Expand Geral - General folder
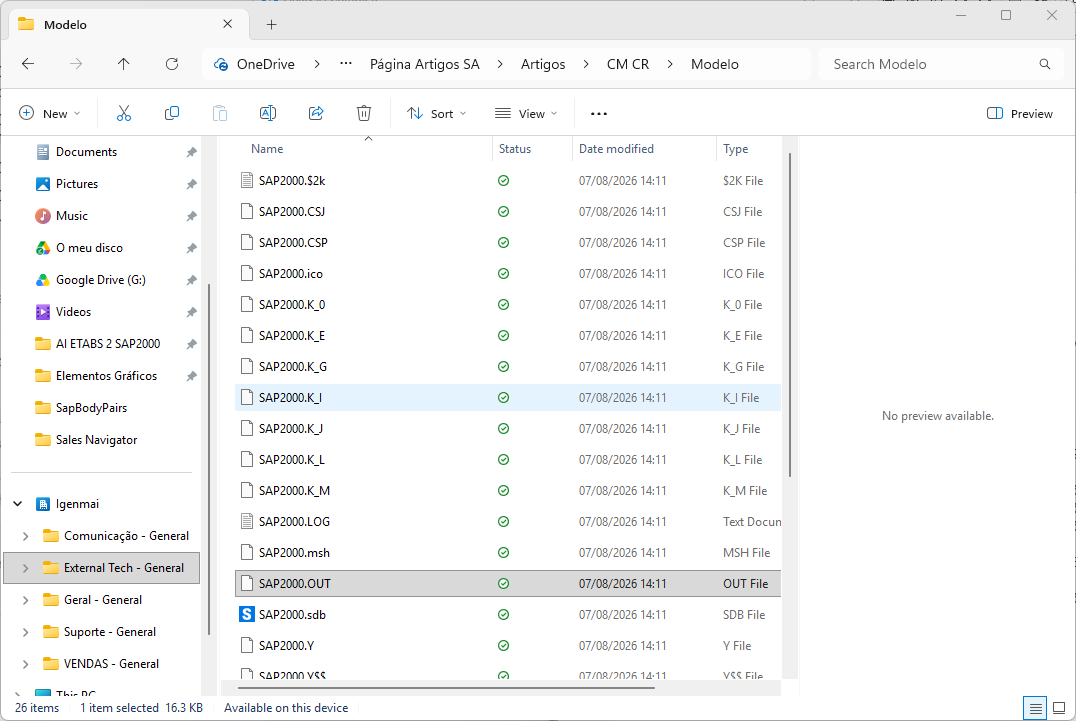This screenshot has height=721, width=1076. click(x=25, y=600)
